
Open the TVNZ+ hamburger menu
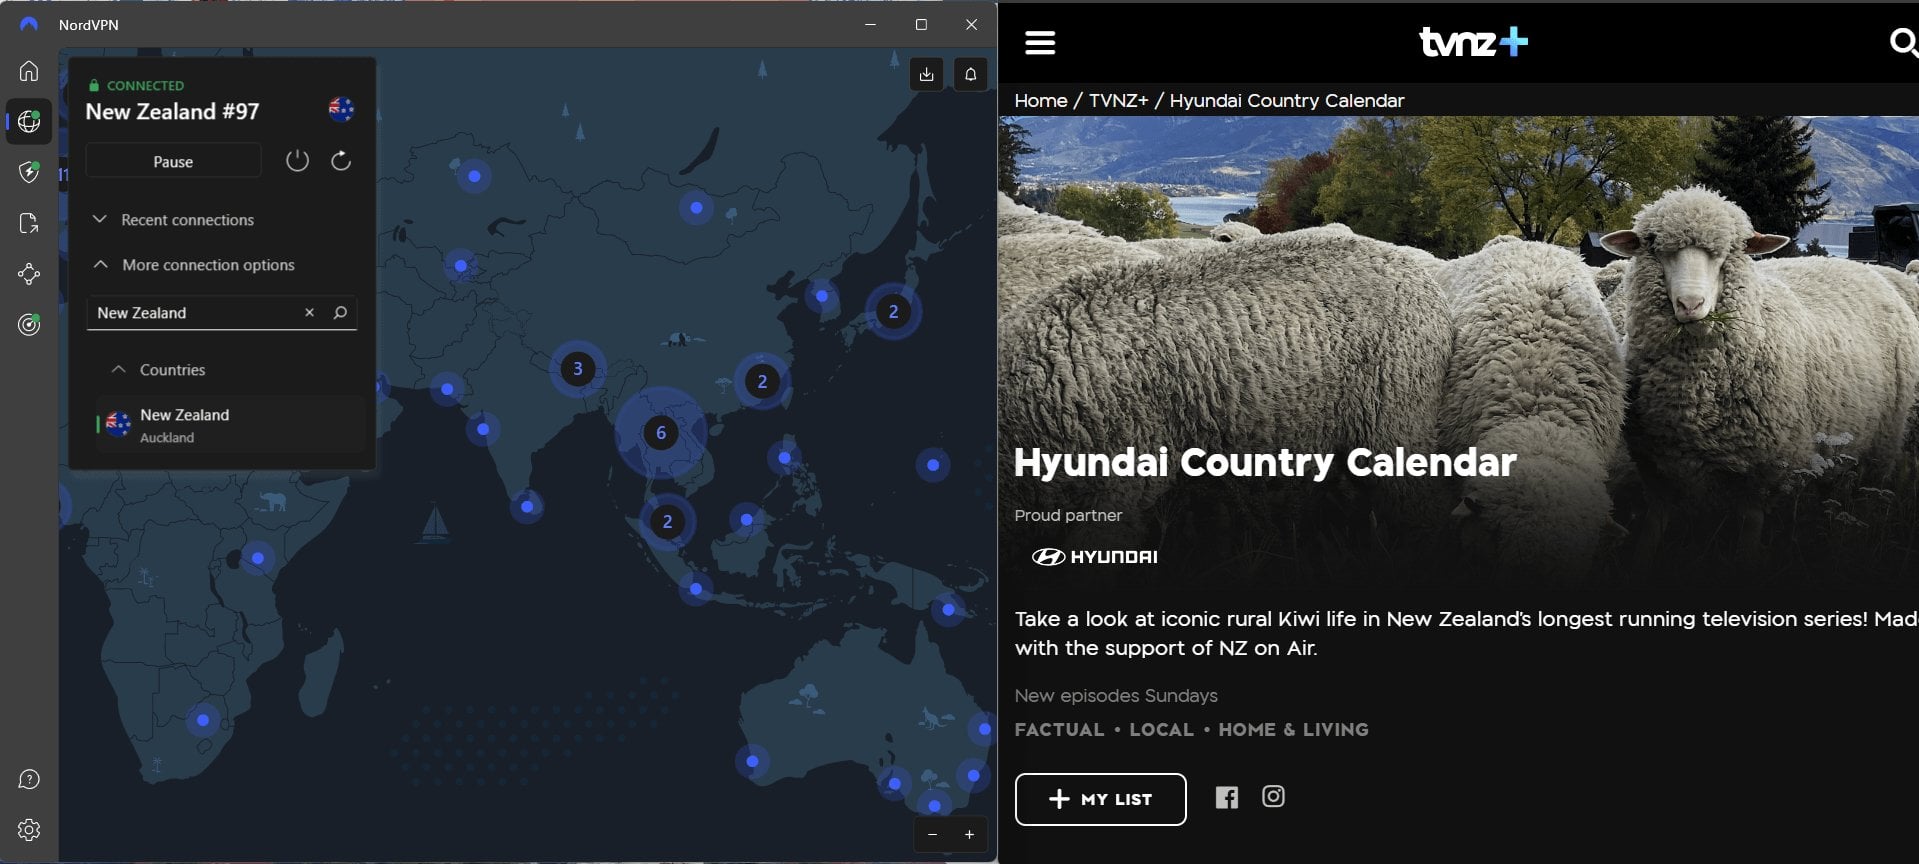click(x=1040, y=42)
